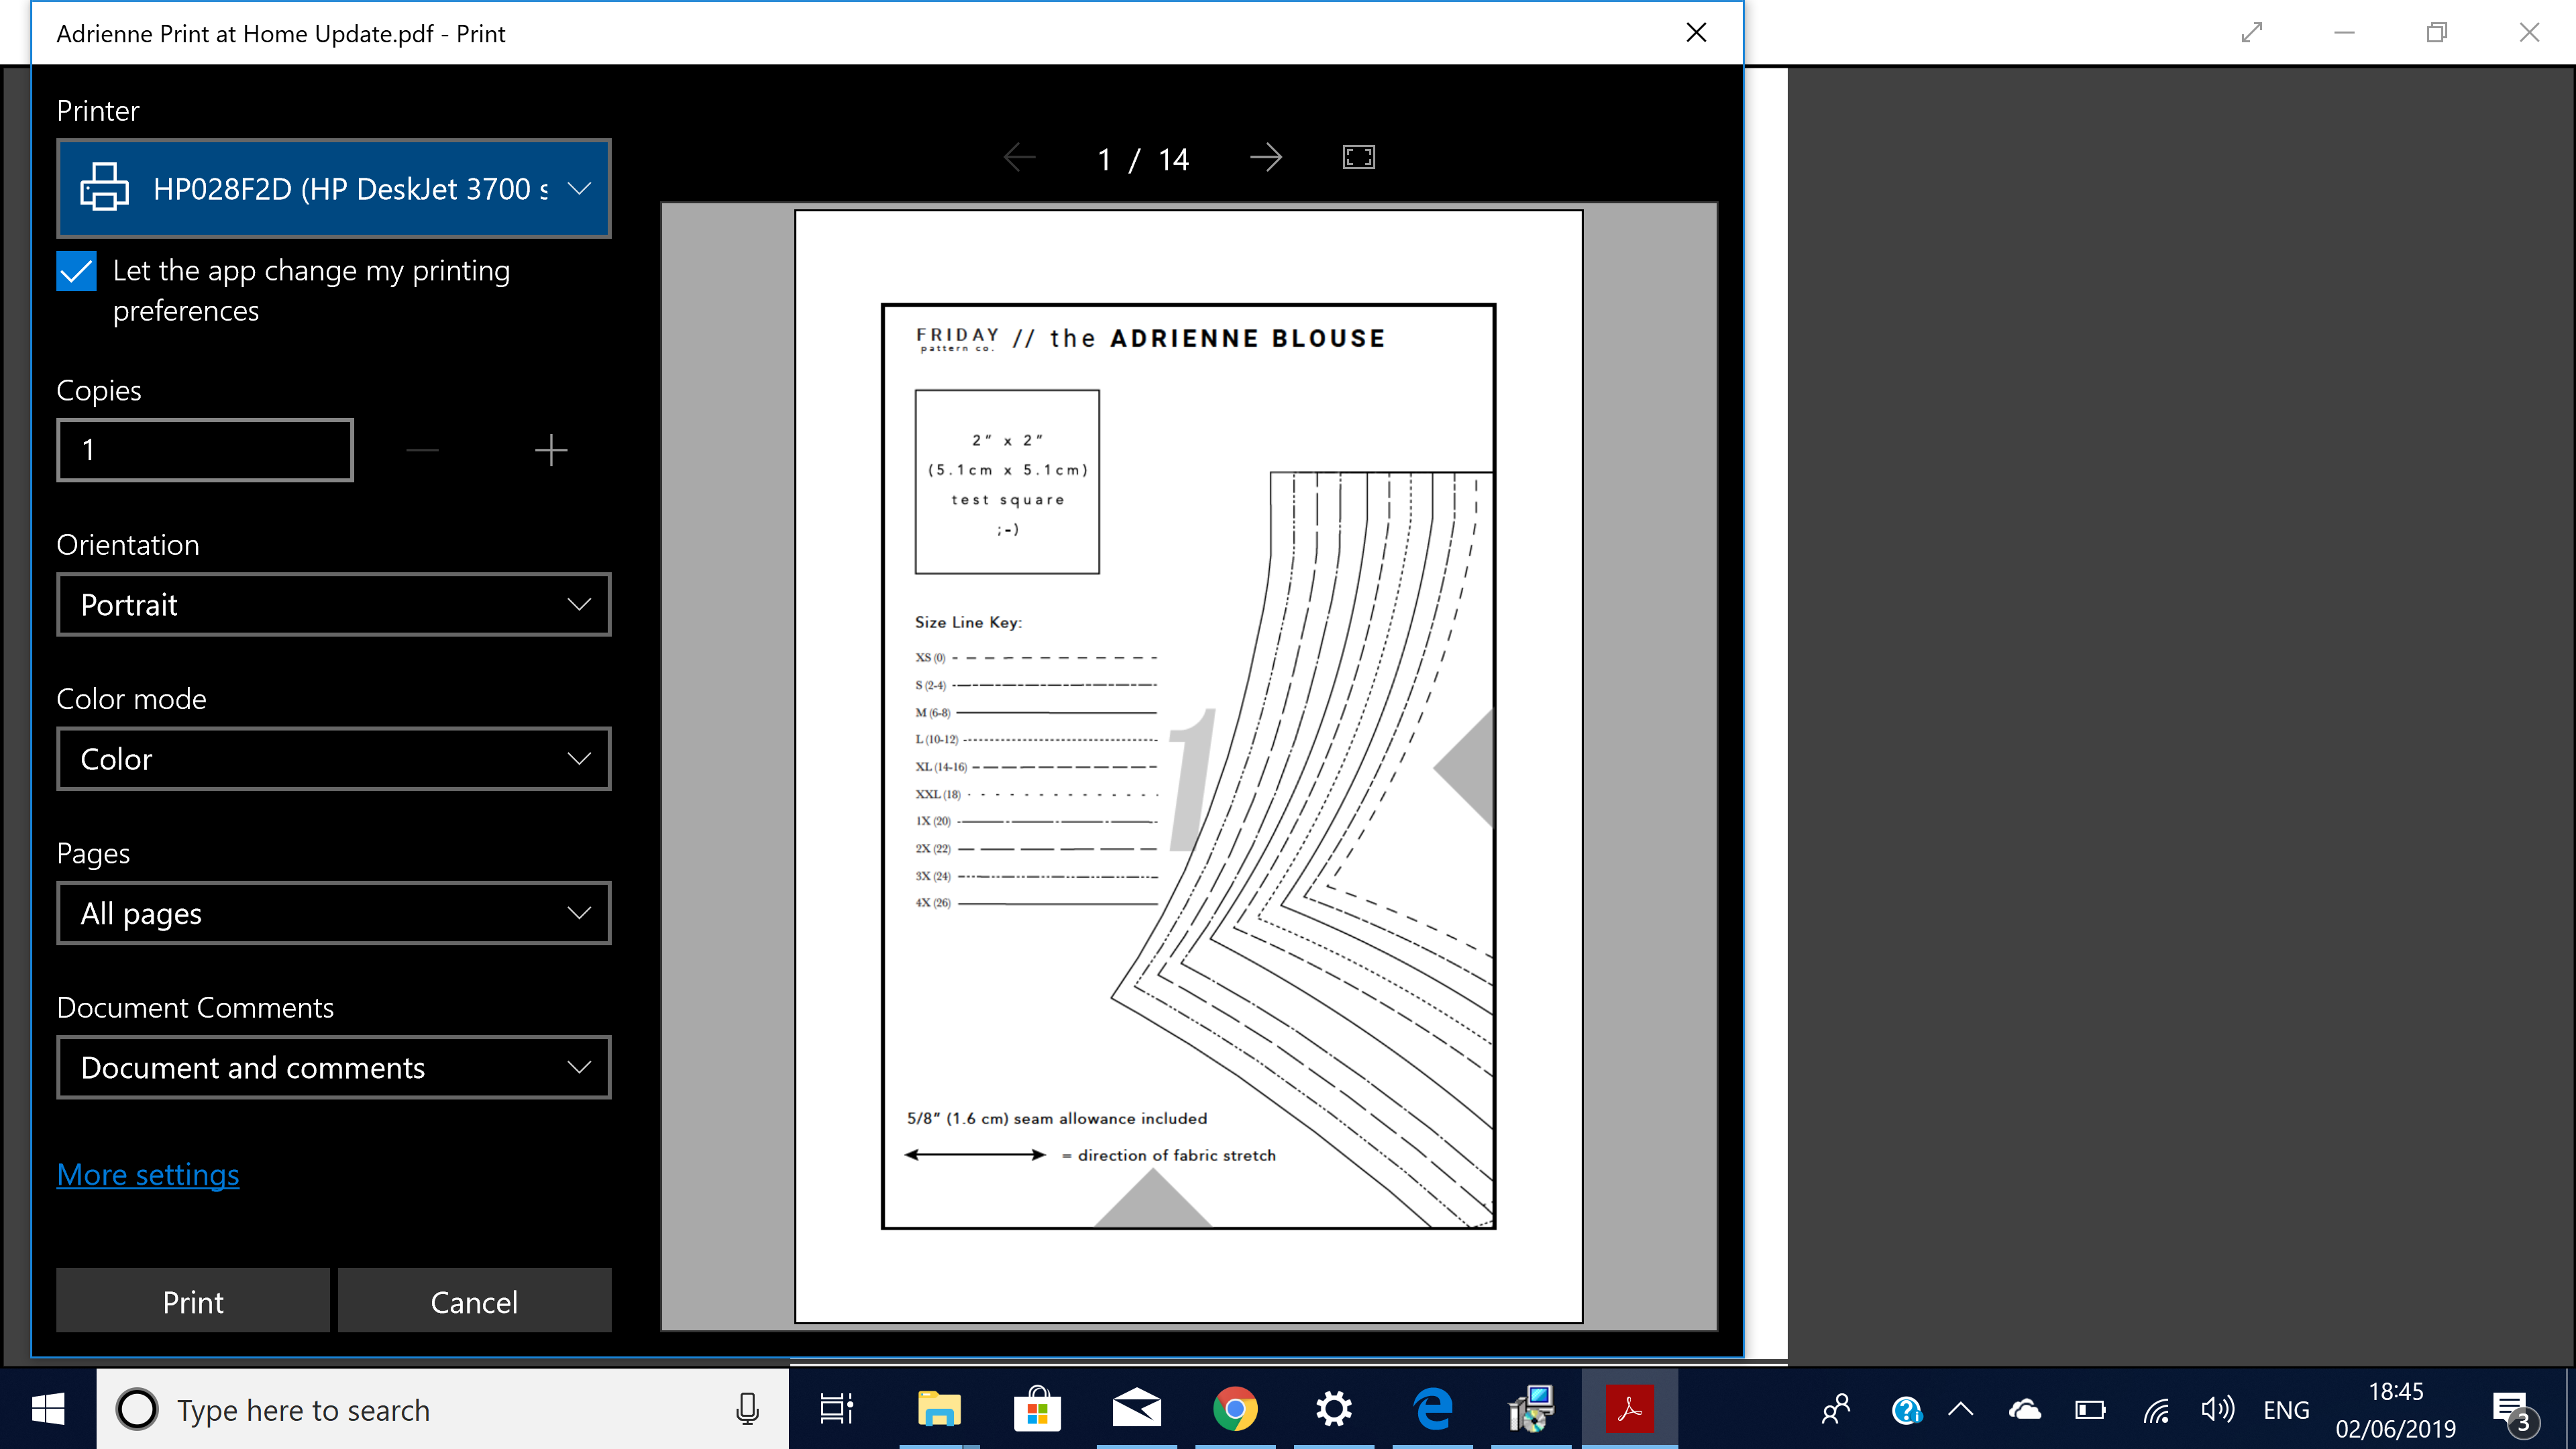Open the More settings link
Screen dimensions: 2576x1449
(148, 1174)
